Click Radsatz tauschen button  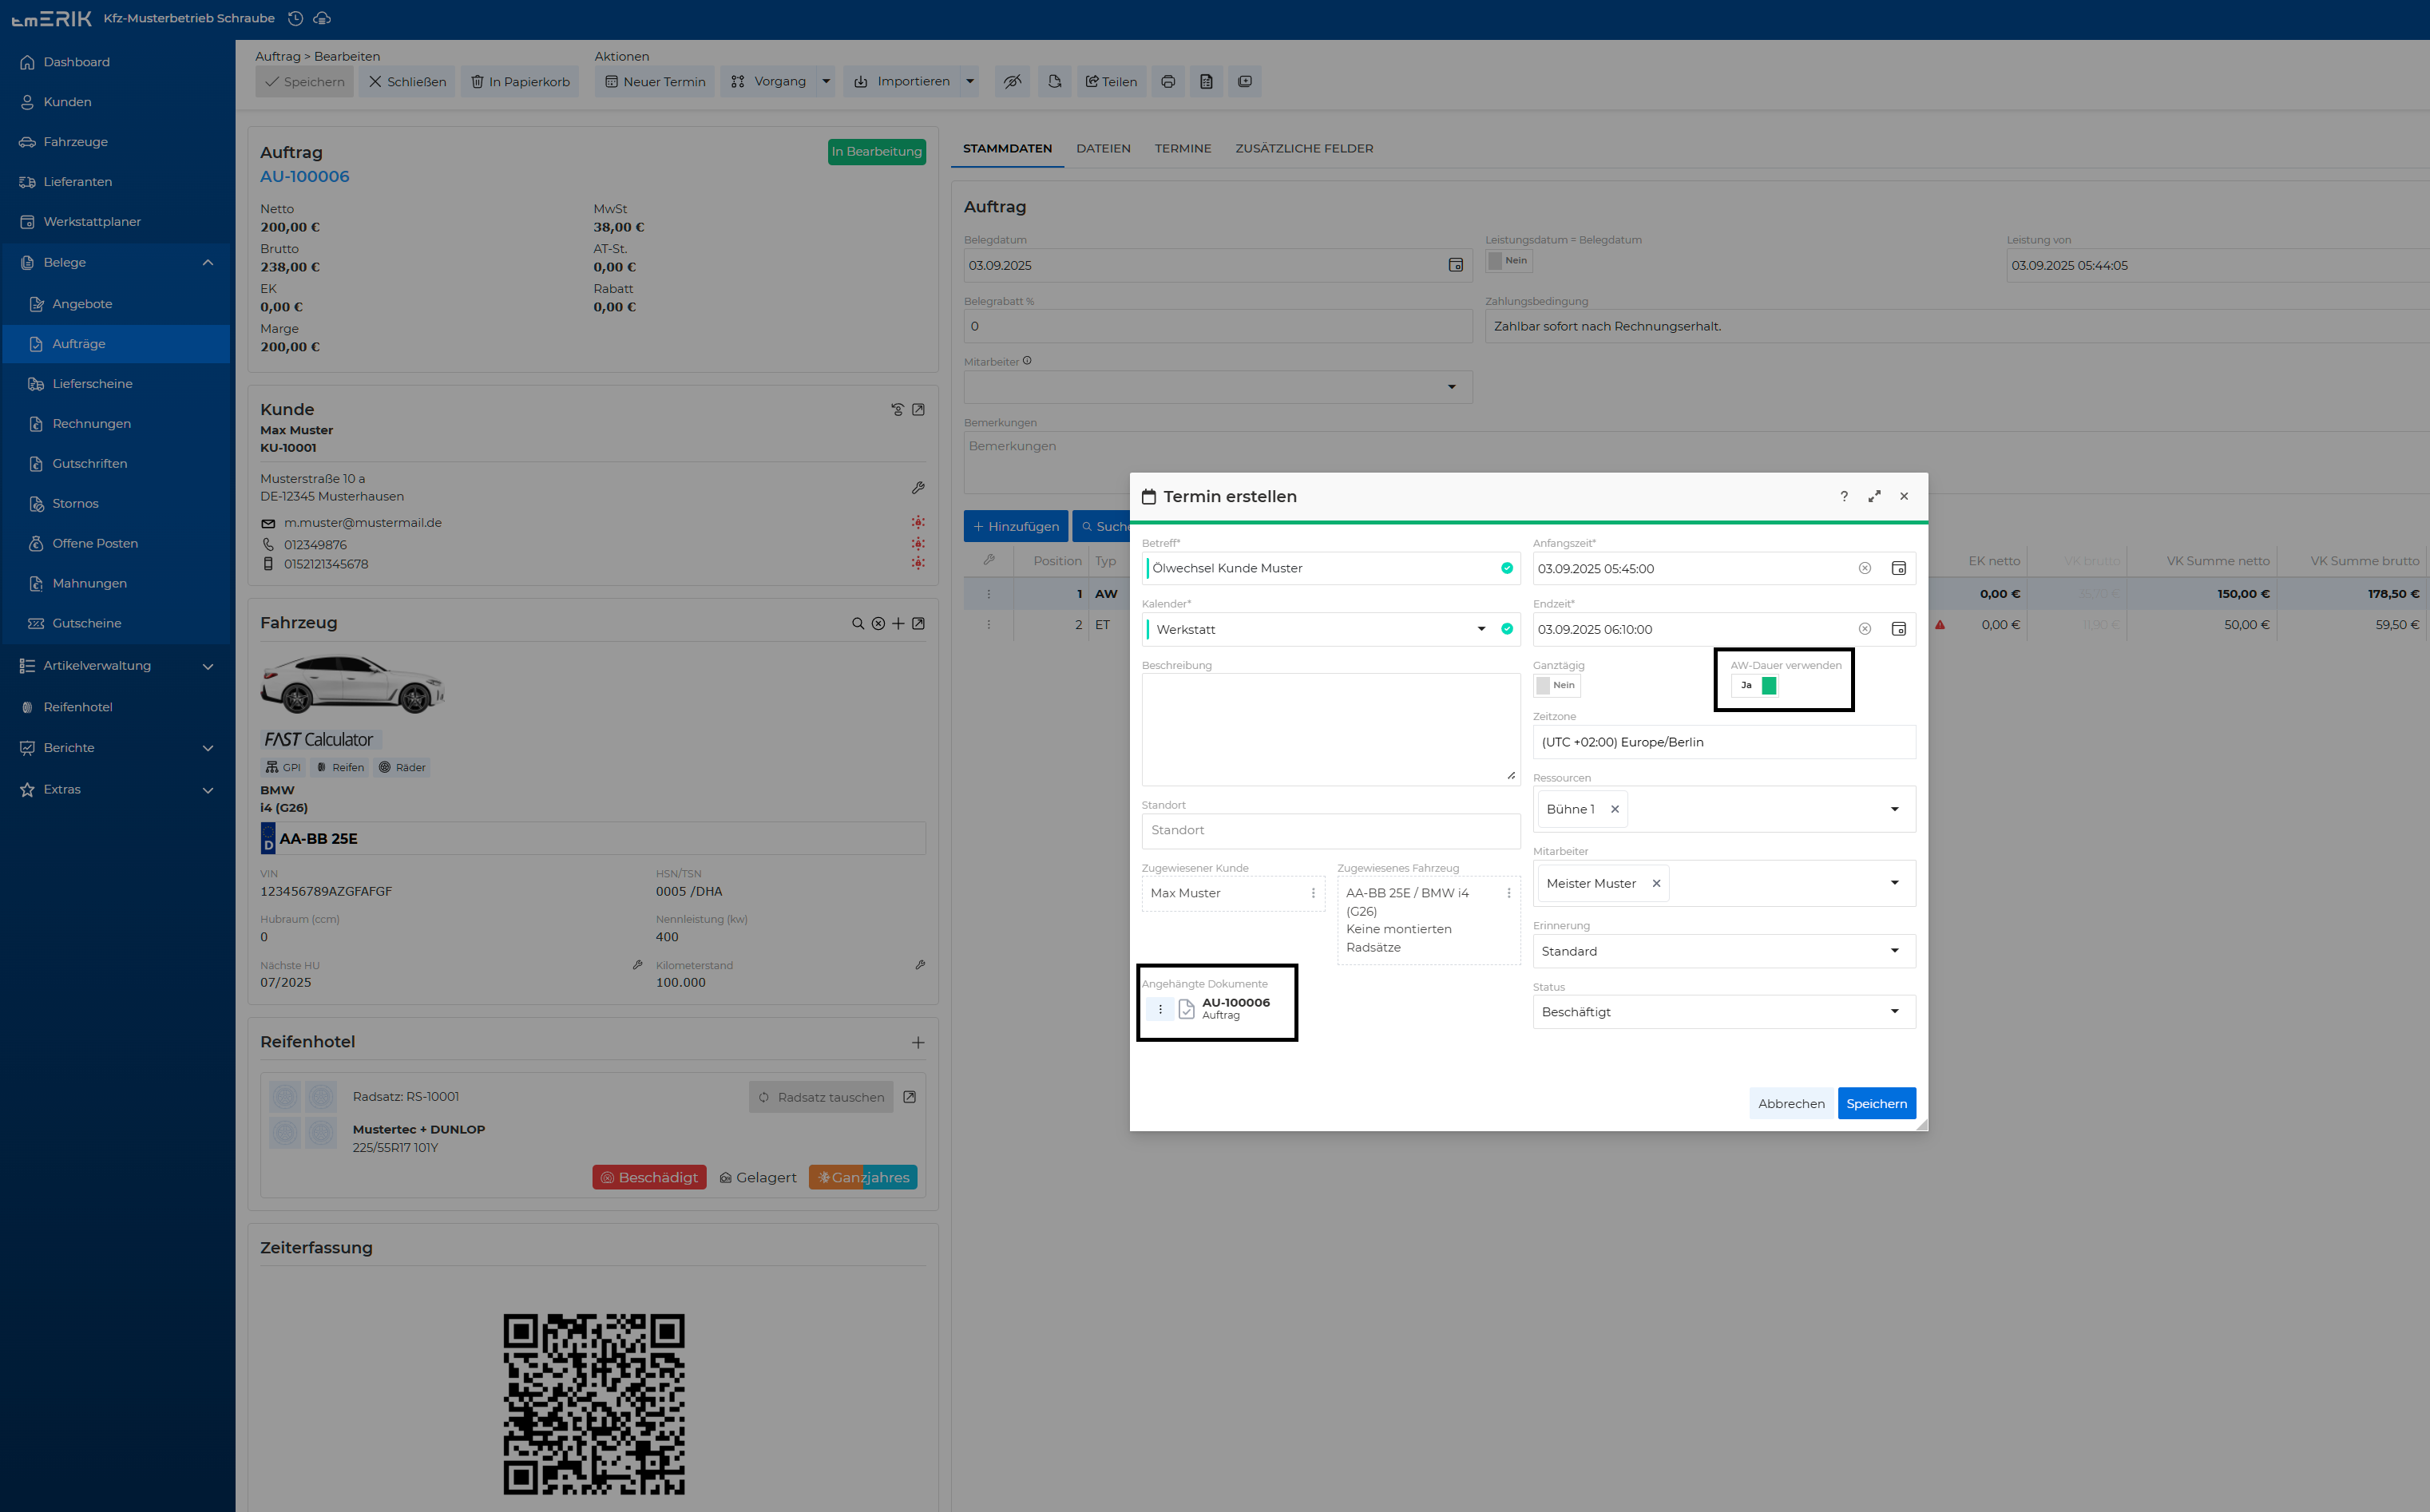820,1098
